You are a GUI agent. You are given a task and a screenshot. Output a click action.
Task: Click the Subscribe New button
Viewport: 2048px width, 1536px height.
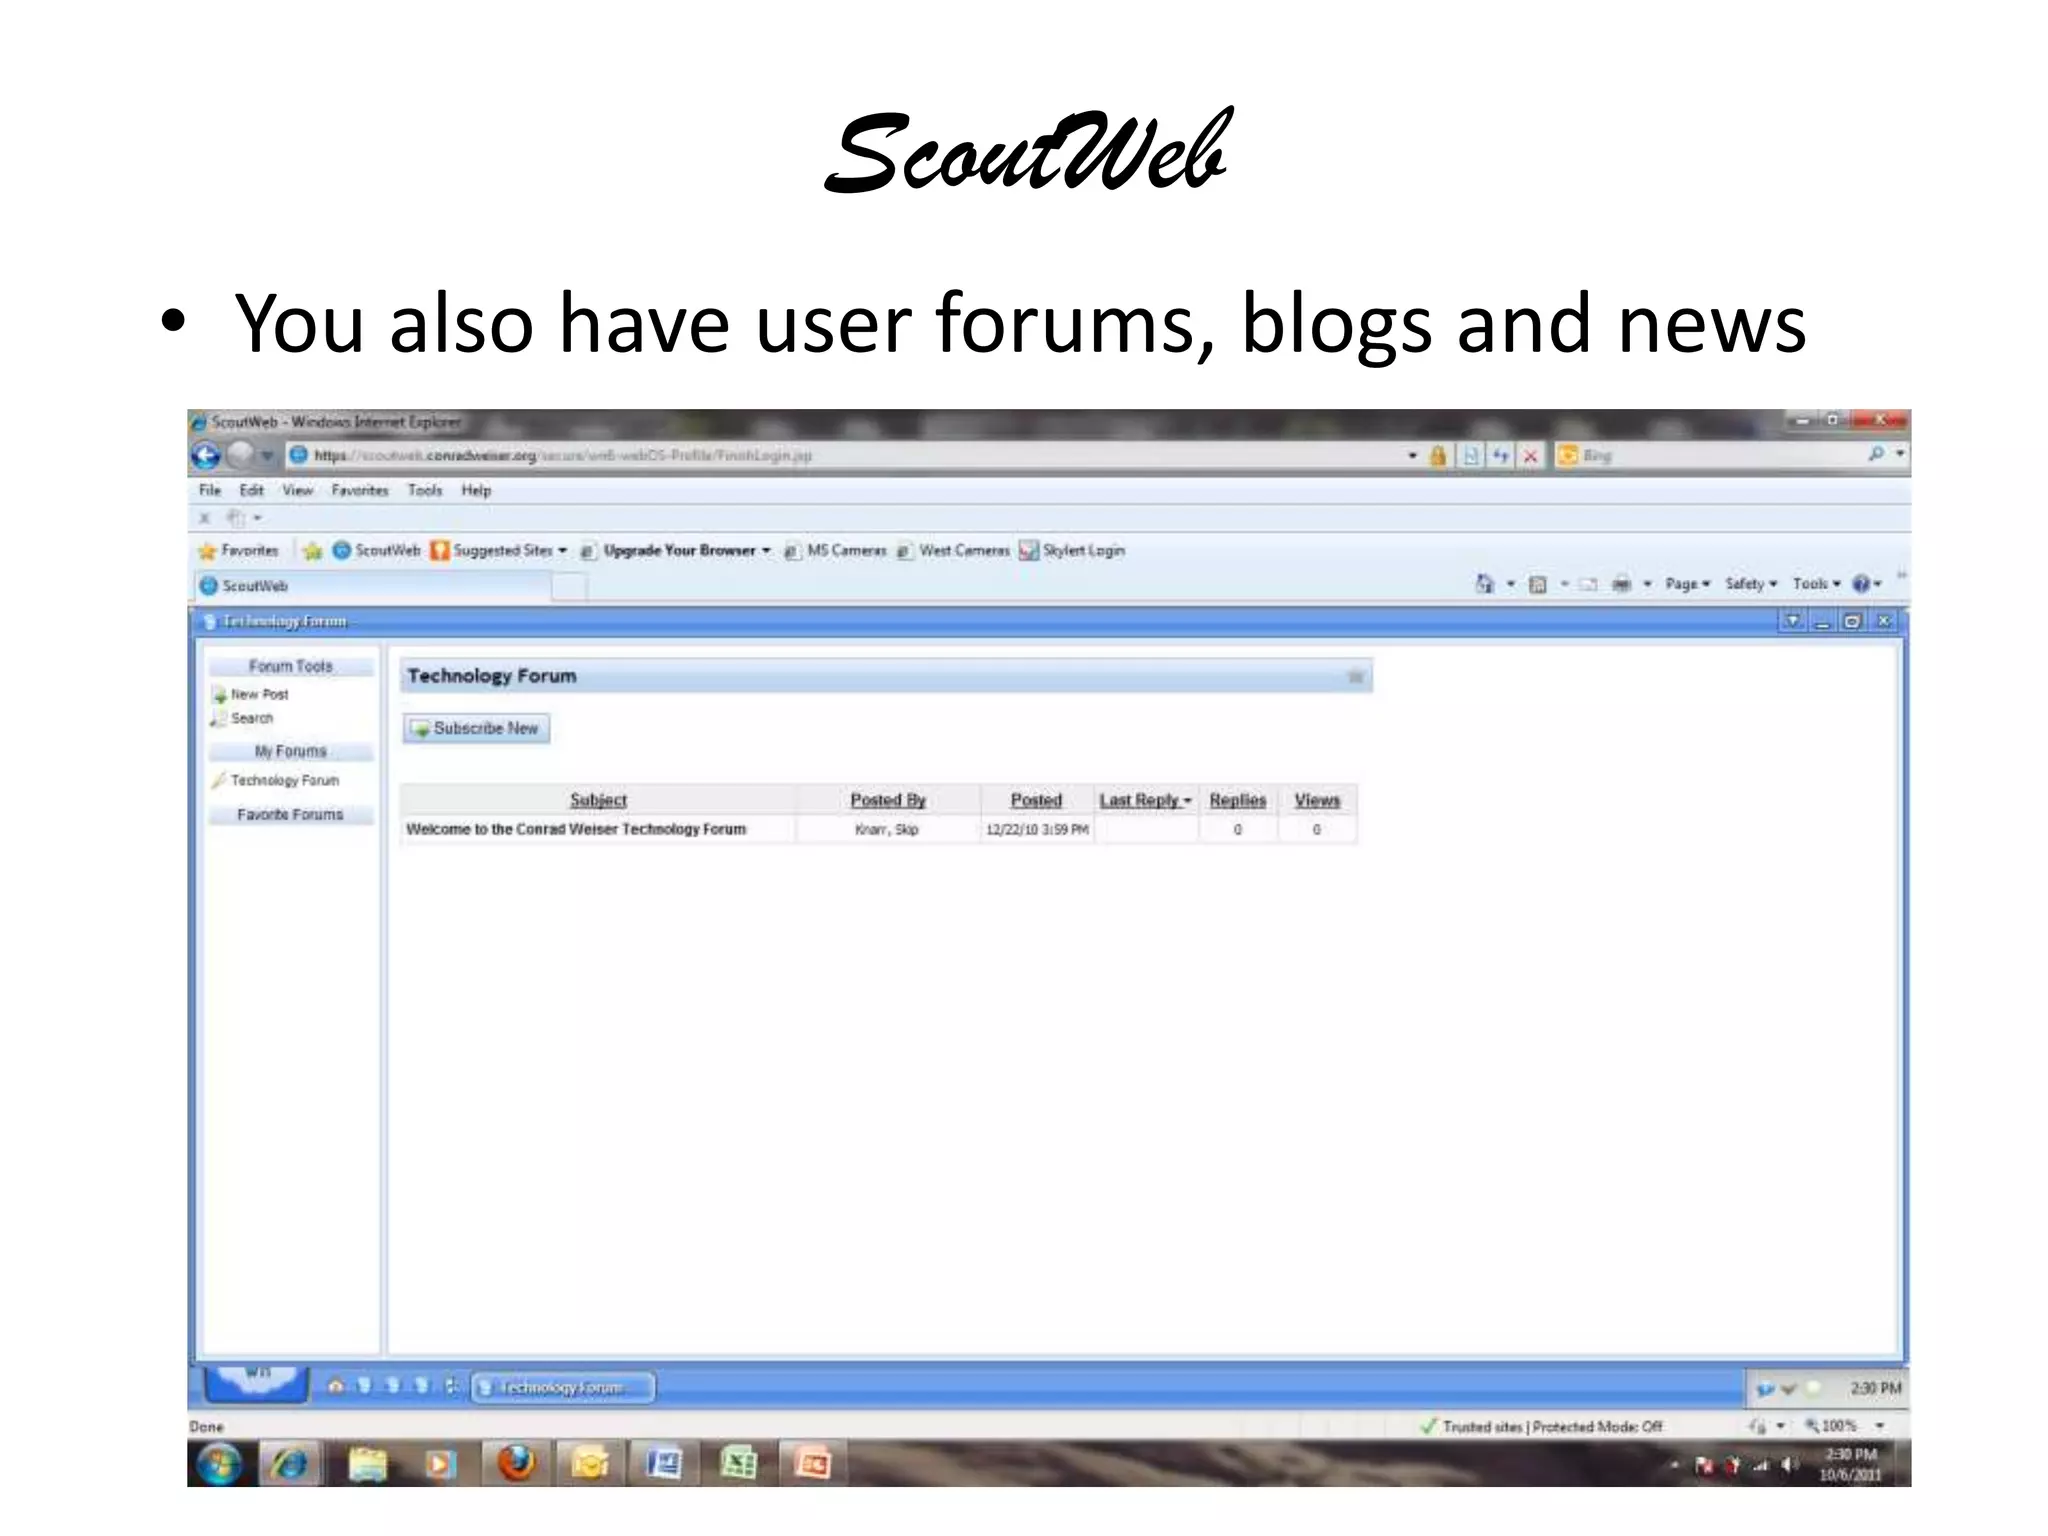click(x=476, y=728)
